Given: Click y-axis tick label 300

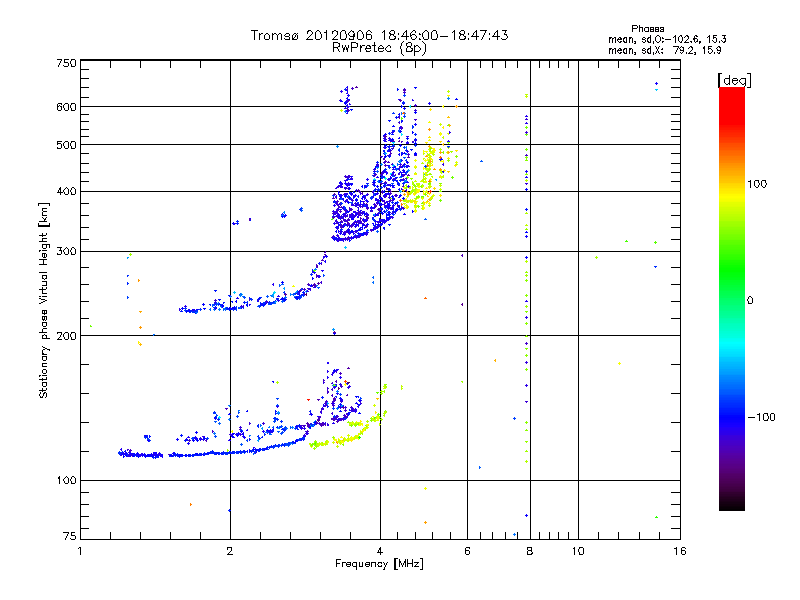Looking at the screenshot, I should [x=67, y=251].
